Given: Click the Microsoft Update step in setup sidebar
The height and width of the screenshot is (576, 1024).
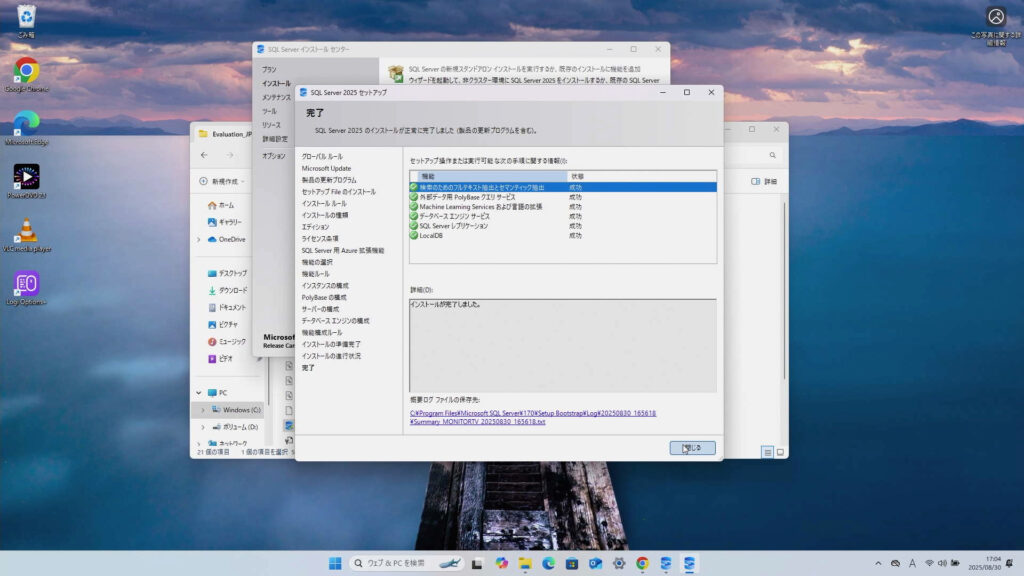Looking at the screenshot, I should coord(327,168).
